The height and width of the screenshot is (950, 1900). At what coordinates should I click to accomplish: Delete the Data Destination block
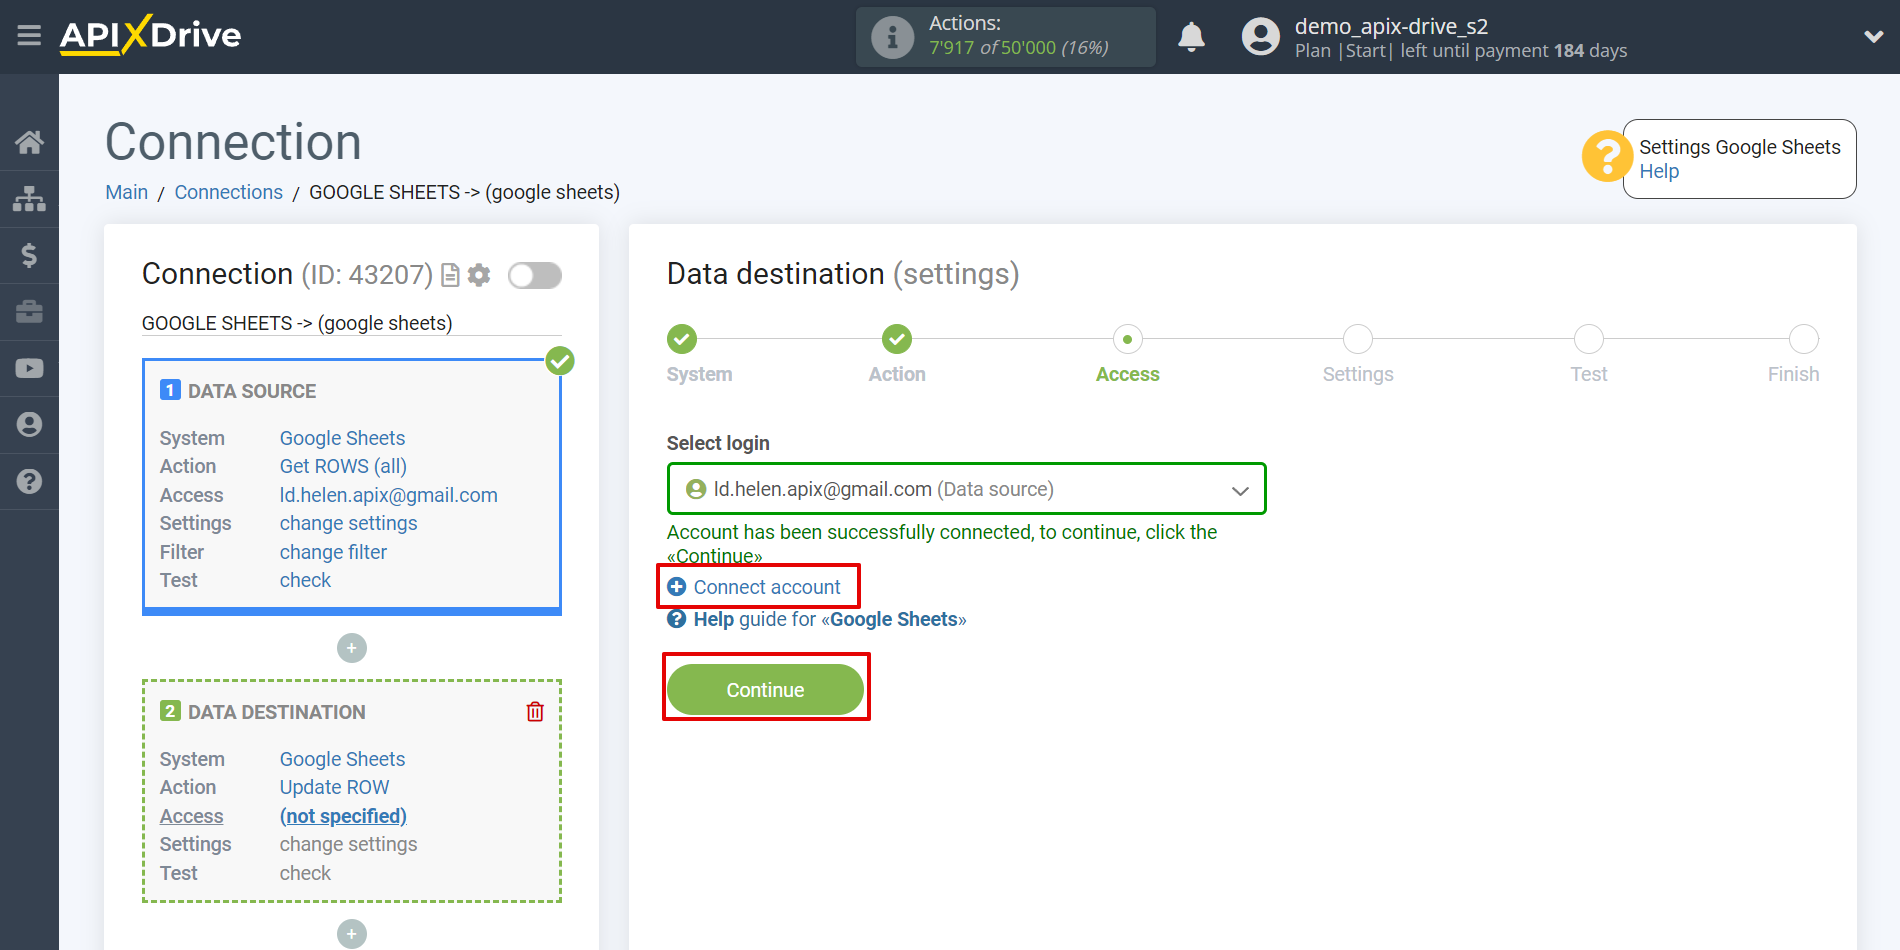coord(535,711)
